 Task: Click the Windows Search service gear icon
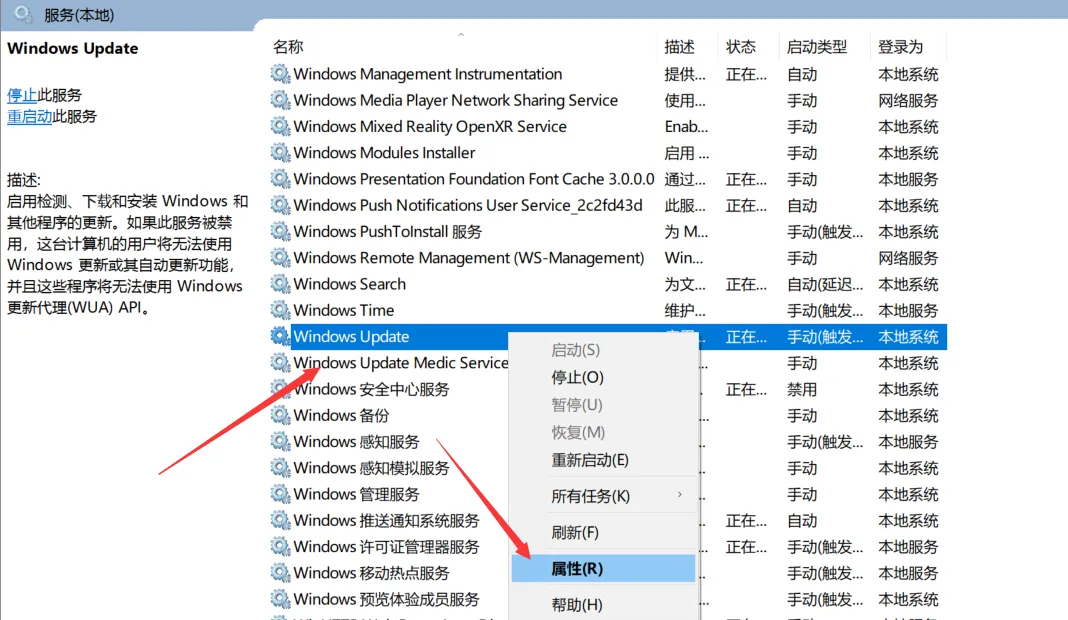281,284
